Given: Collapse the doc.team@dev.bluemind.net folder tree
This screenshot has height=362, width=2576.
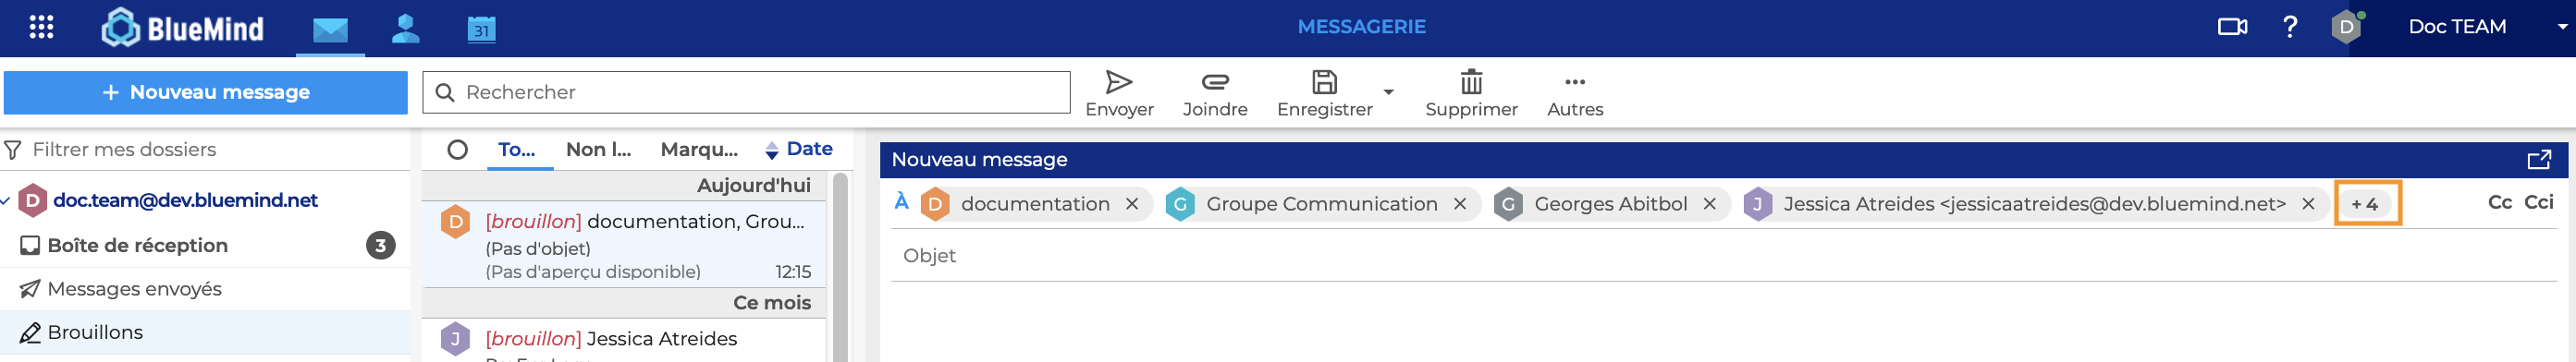Looking at the screenshot, I should tap(6, 201).
